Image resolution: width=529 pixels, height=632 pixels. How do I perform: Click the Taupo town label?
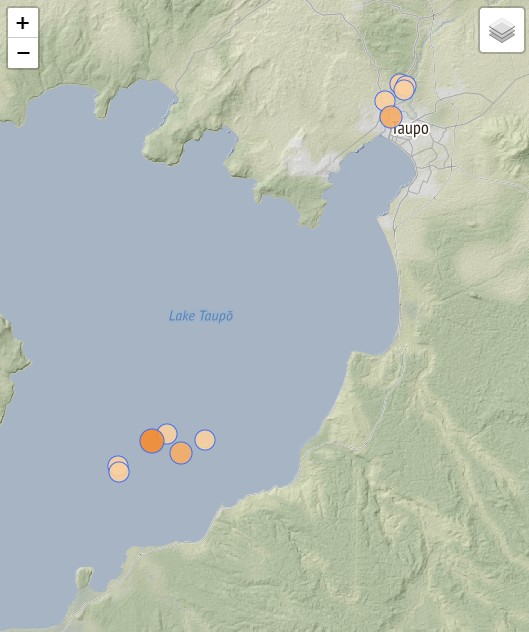point(411,130)
